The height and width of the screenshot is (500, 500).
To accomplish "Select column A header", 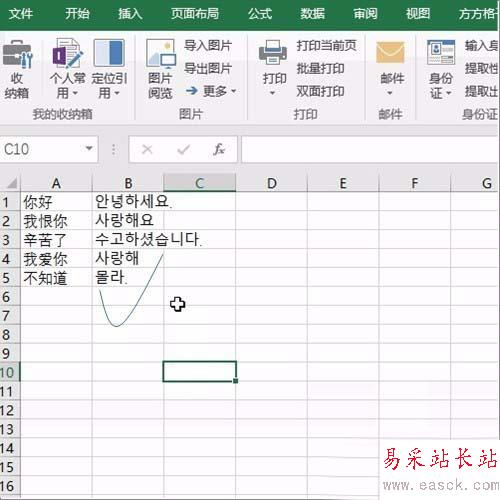I will pos(56,183).
